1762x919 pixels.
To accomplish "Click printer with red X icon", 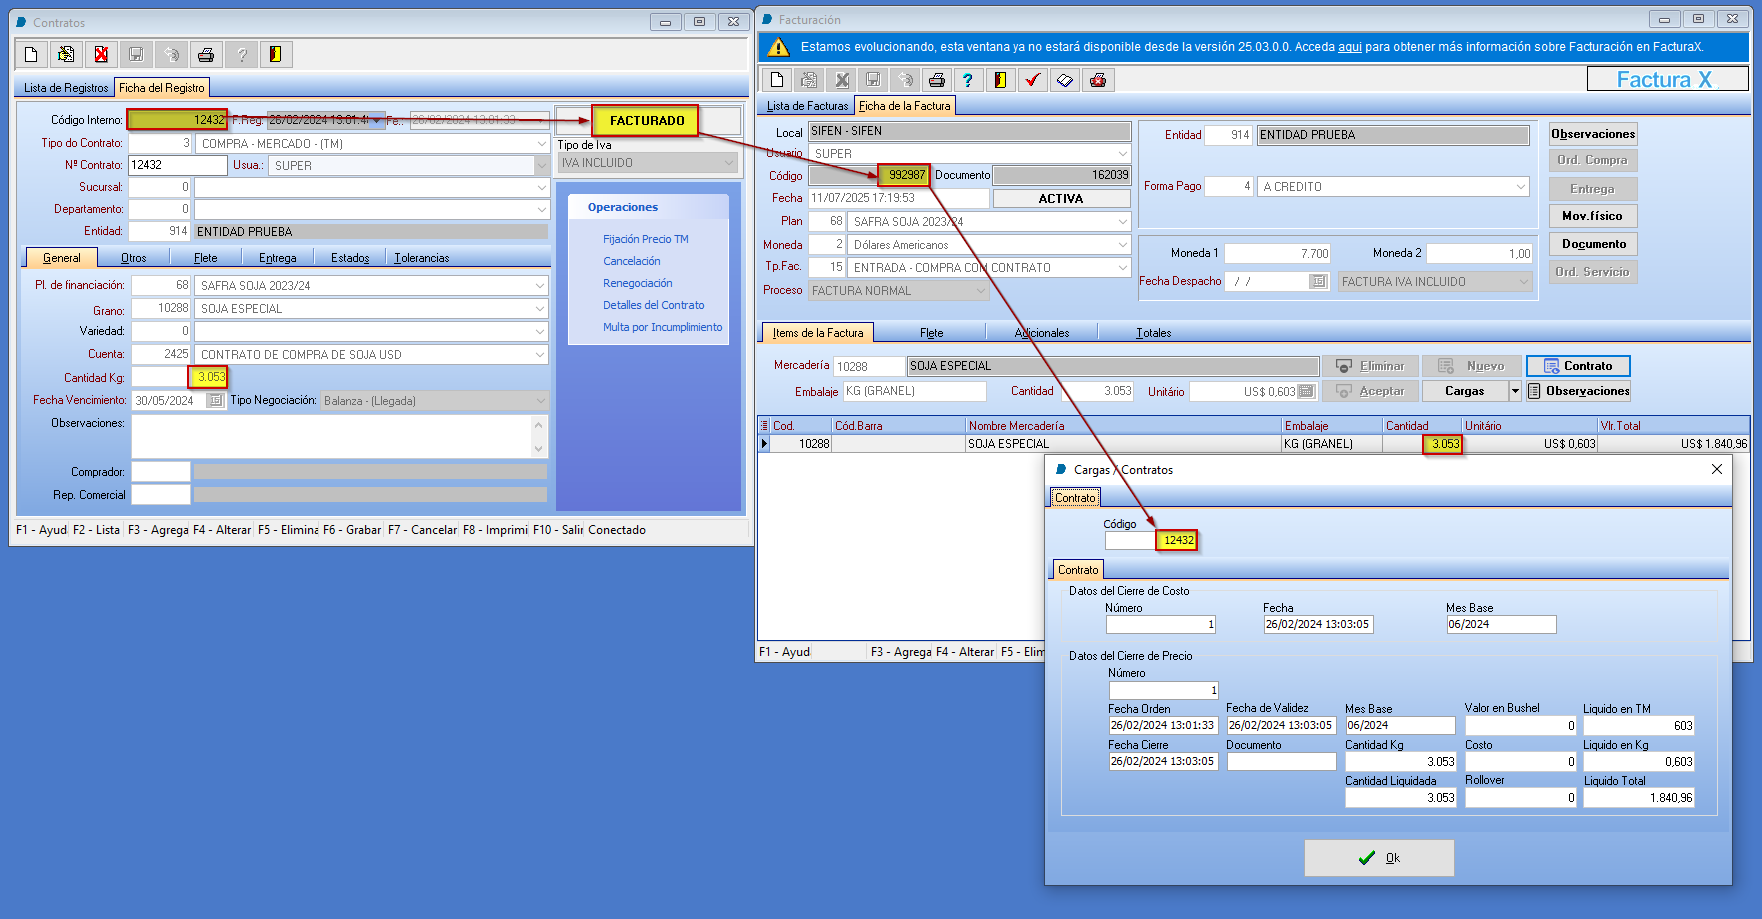I will click(1098, 80).
